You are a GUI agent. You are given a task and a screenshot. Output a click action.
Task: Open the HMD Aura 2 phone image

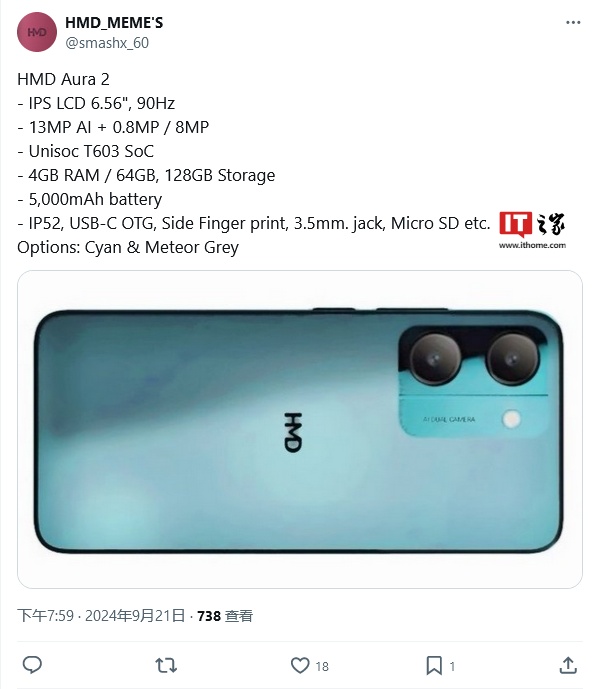[300, 429]
